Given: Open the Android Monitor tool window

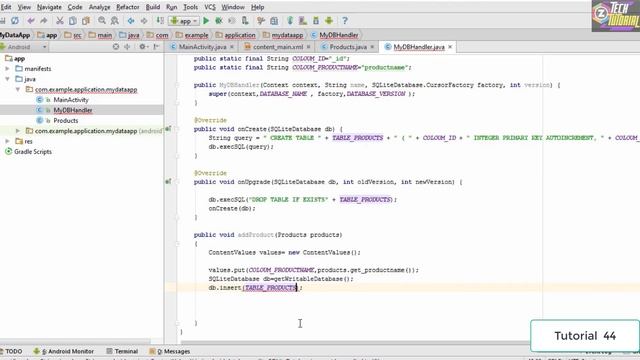Looking at the screenshot, I should point(63,351).
